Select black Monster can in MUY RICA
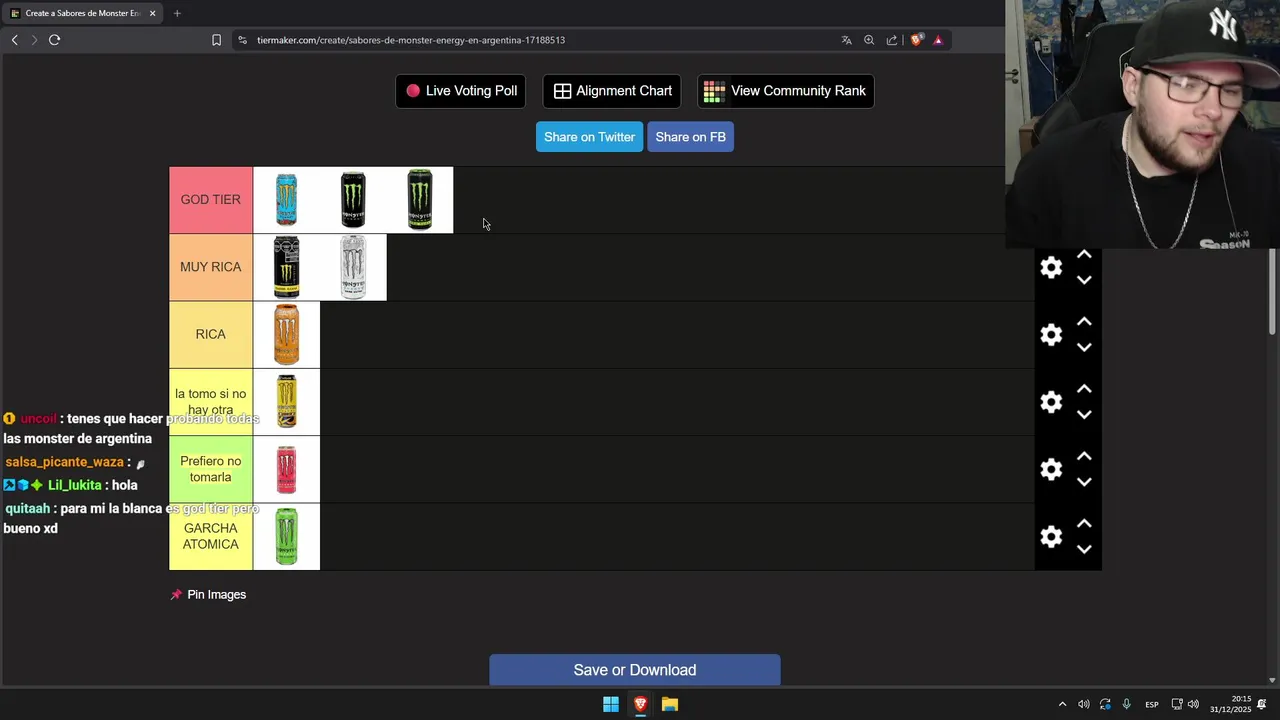The image size is (1280, 720). pos(286,267)
